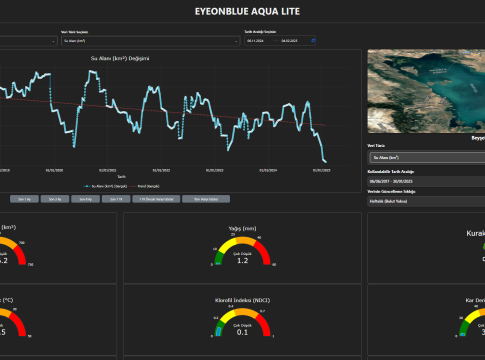
Task: Select the Son 3 Ay time range button
Action: (55, 199)
